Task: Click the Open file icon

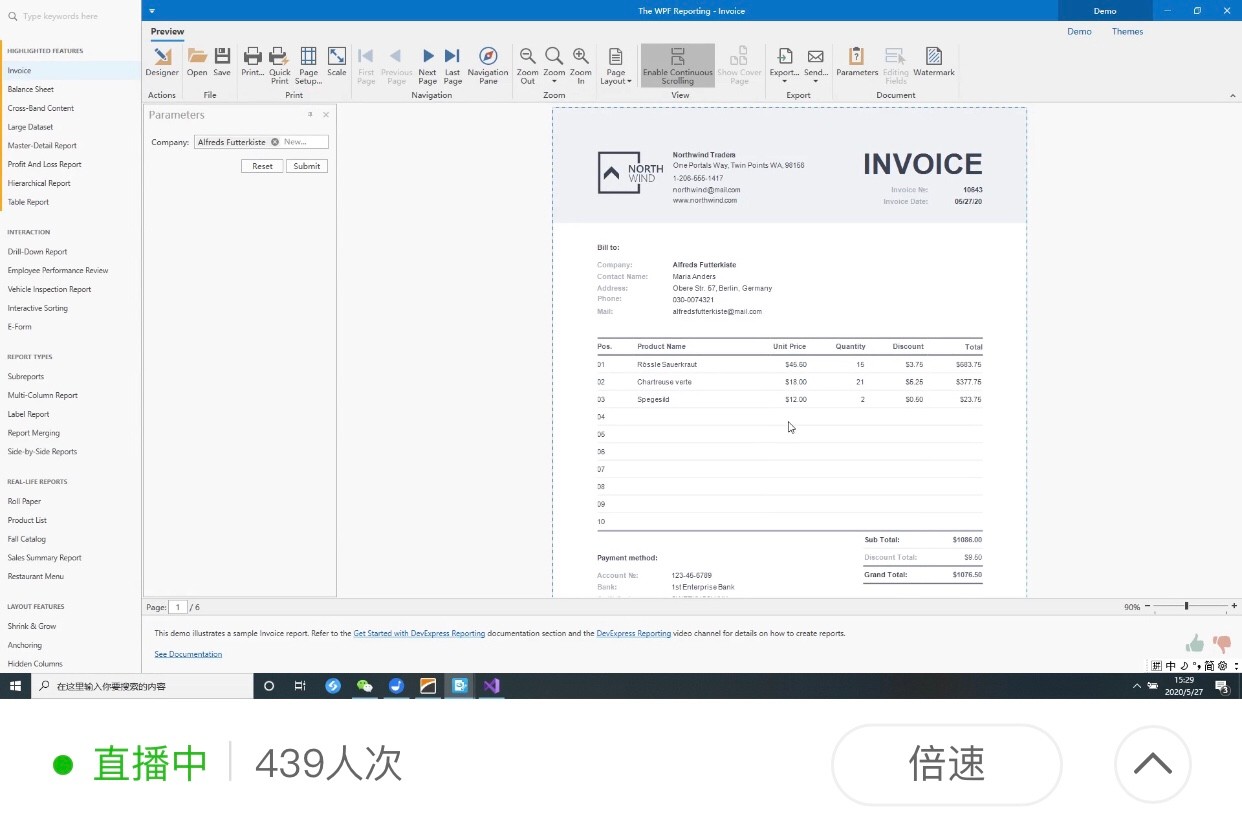Action: click(x=197, y=62)
